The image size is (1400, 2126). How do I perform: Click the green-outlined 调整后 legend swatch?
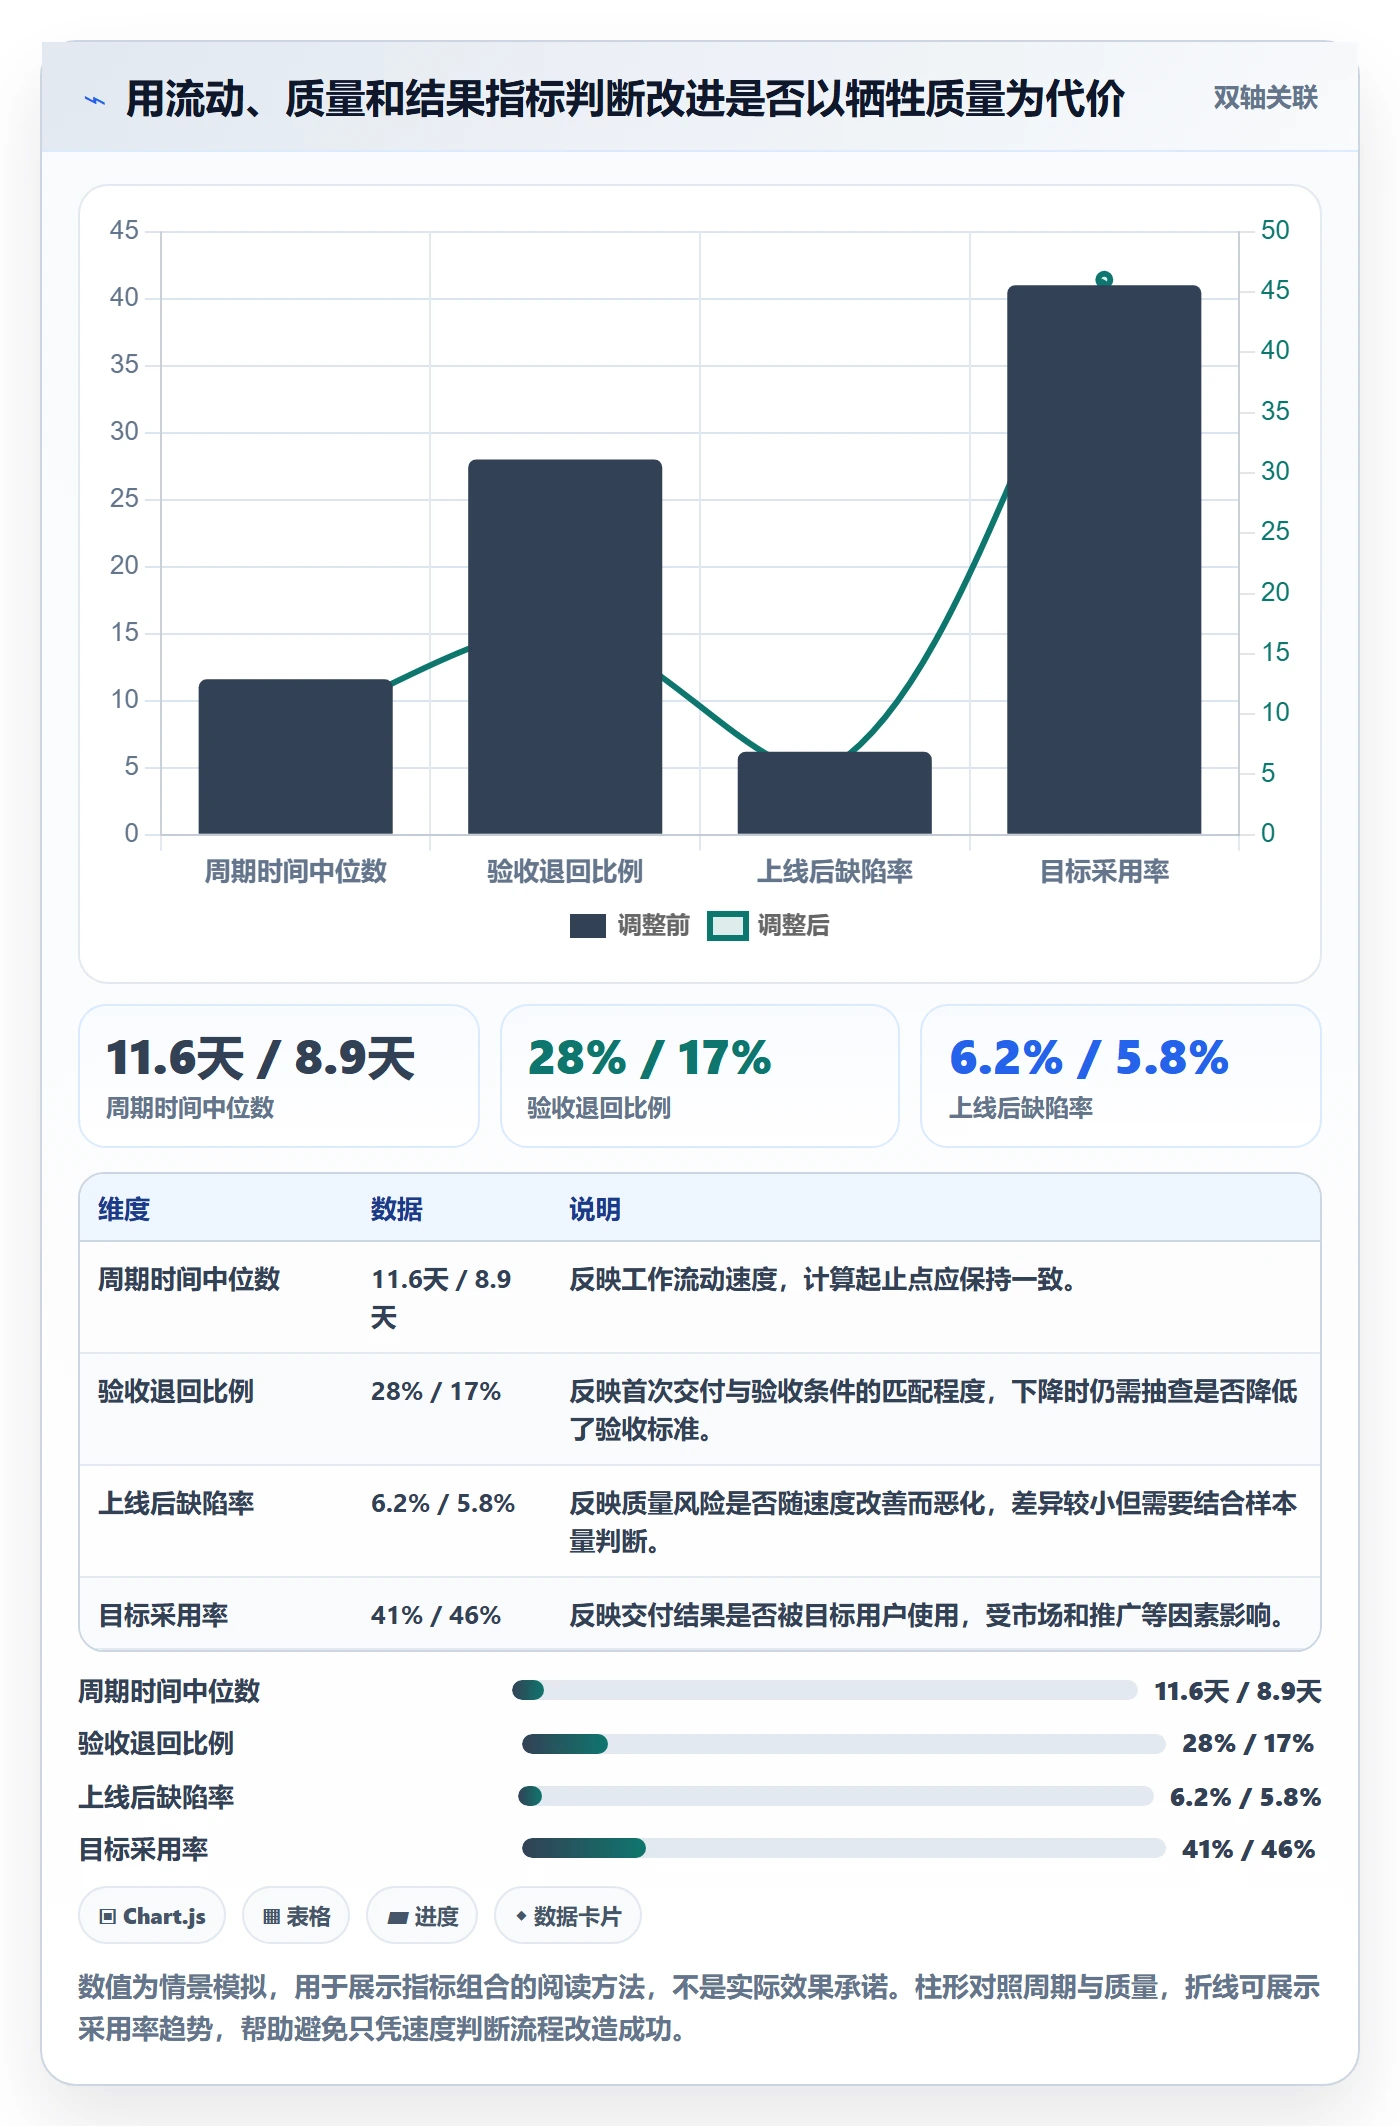point(727,926)
